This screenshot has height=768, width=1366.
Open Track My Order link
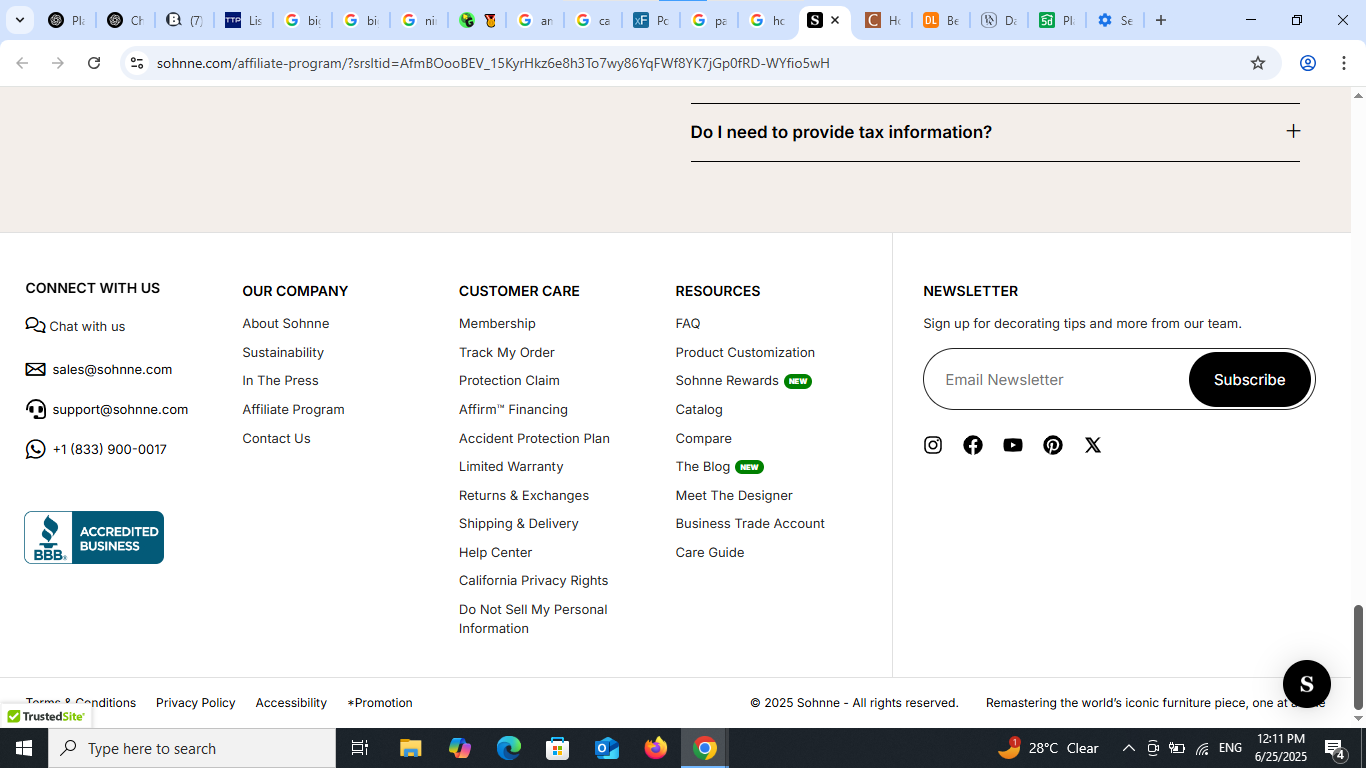pos(506,352)
